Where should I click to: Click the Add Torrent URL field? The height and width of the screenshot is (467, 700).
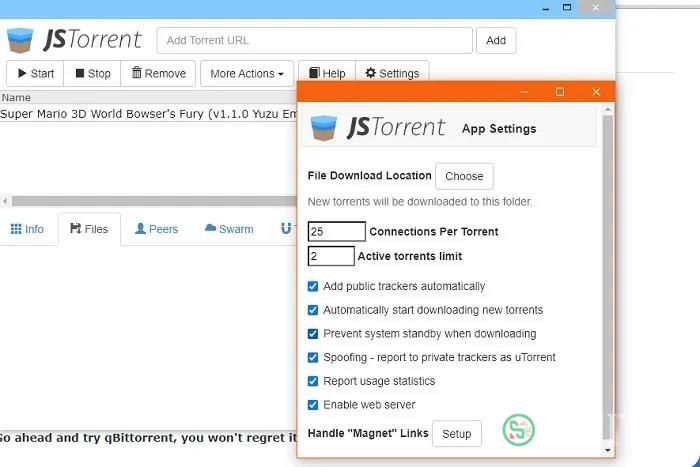click(x=315, y=40)
